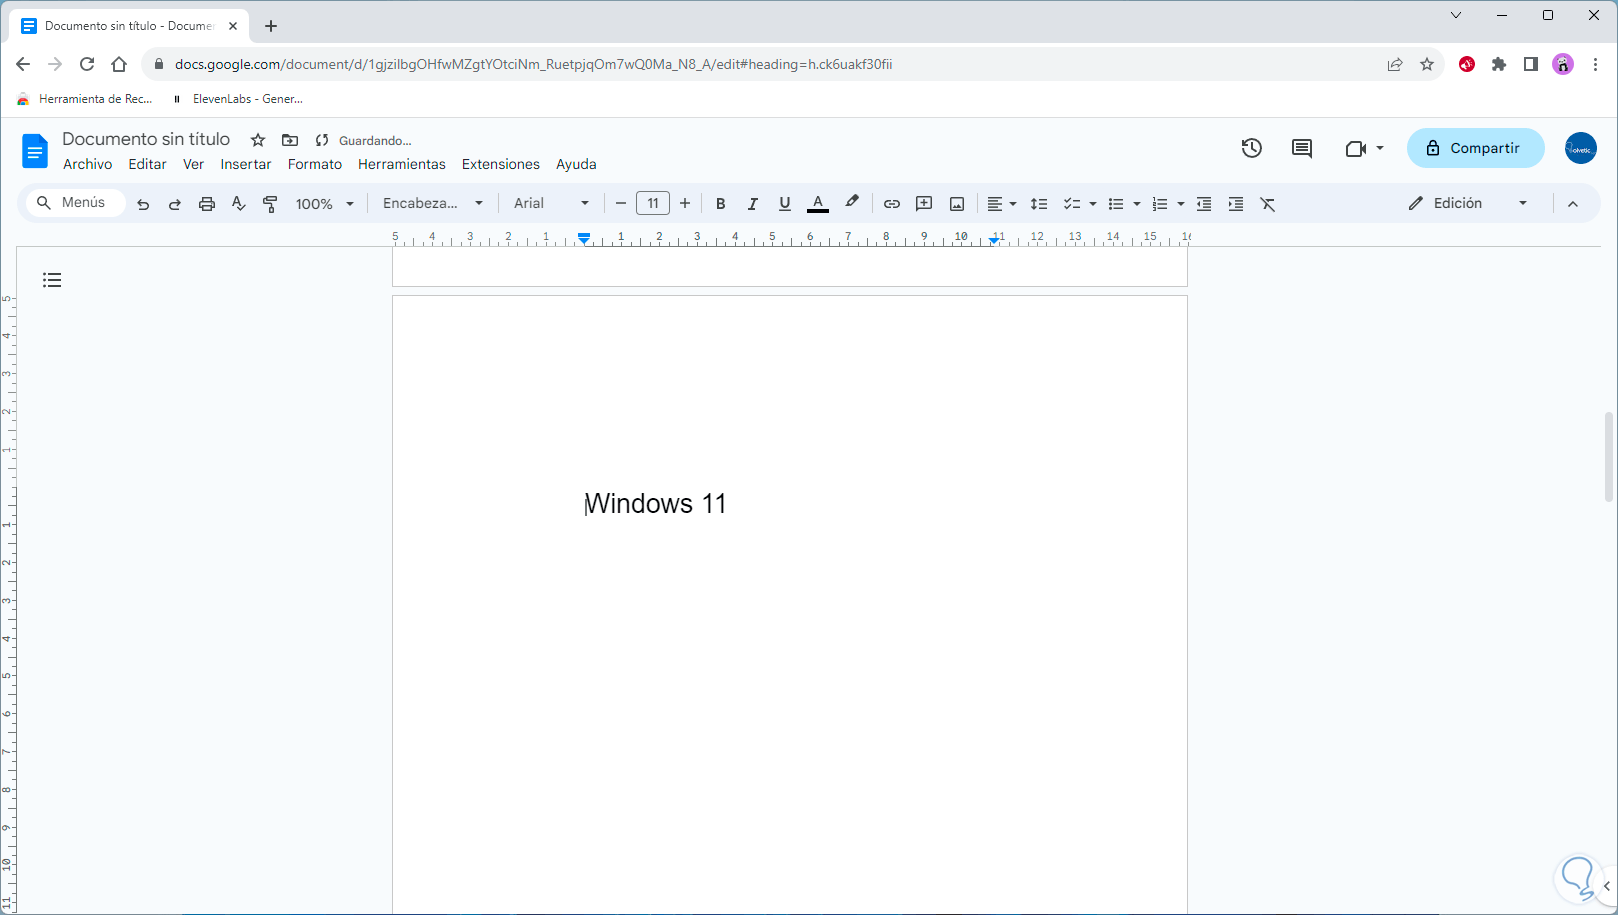1618x915 pixels.
Task: Print the document using the printer icon
Action: click(207, 204)
